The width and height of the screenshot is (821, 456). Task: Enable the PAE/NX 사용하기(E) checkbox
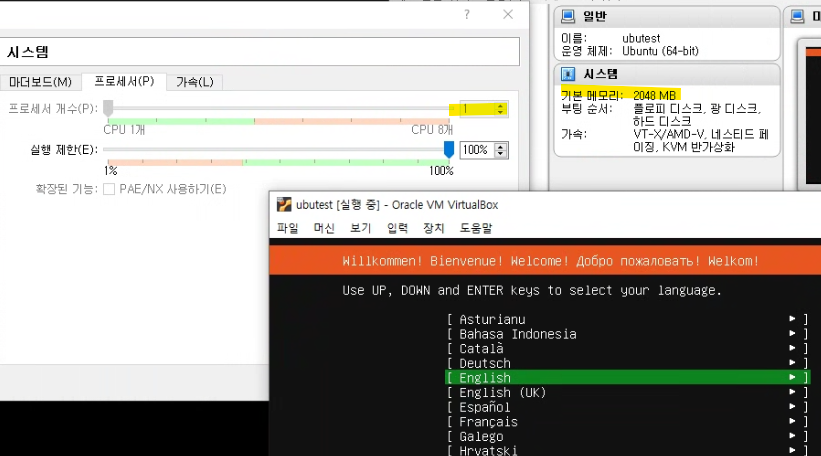[x=109, y=189]
